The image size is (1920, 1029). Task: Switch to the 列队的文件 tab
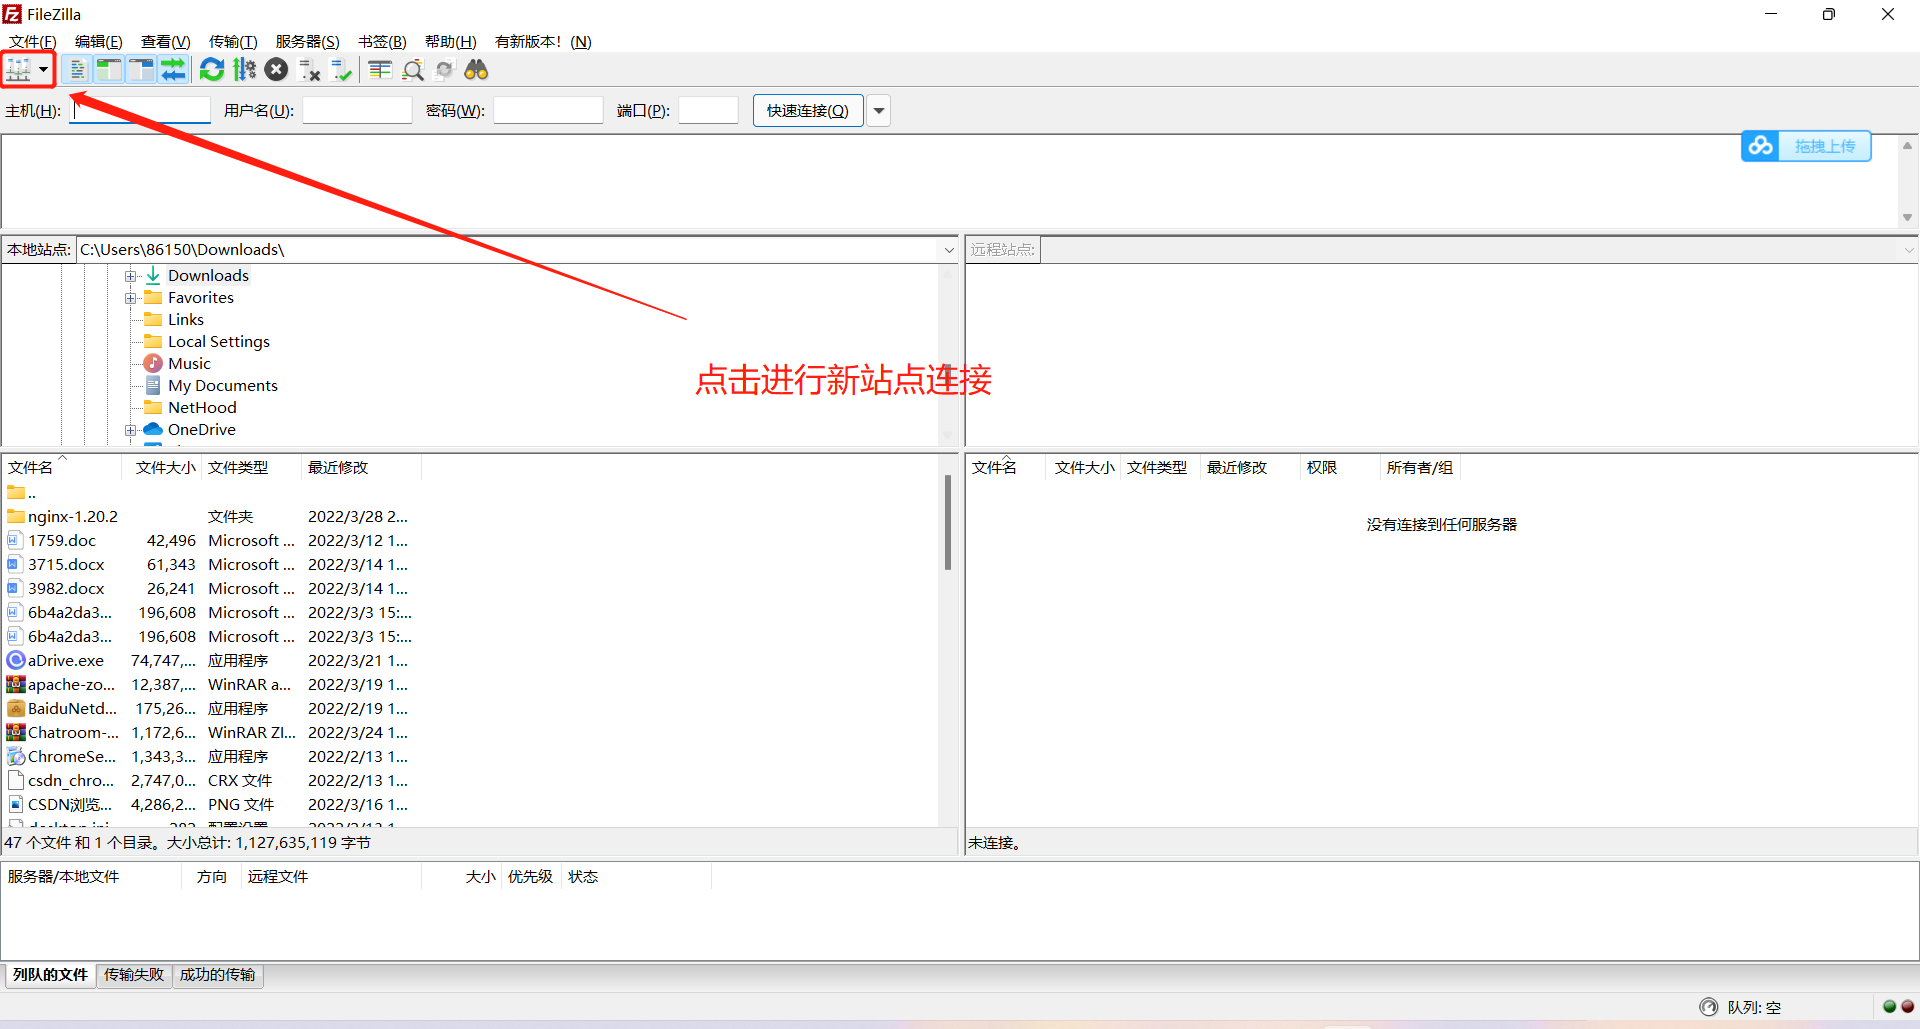click(x=51, y=975)
